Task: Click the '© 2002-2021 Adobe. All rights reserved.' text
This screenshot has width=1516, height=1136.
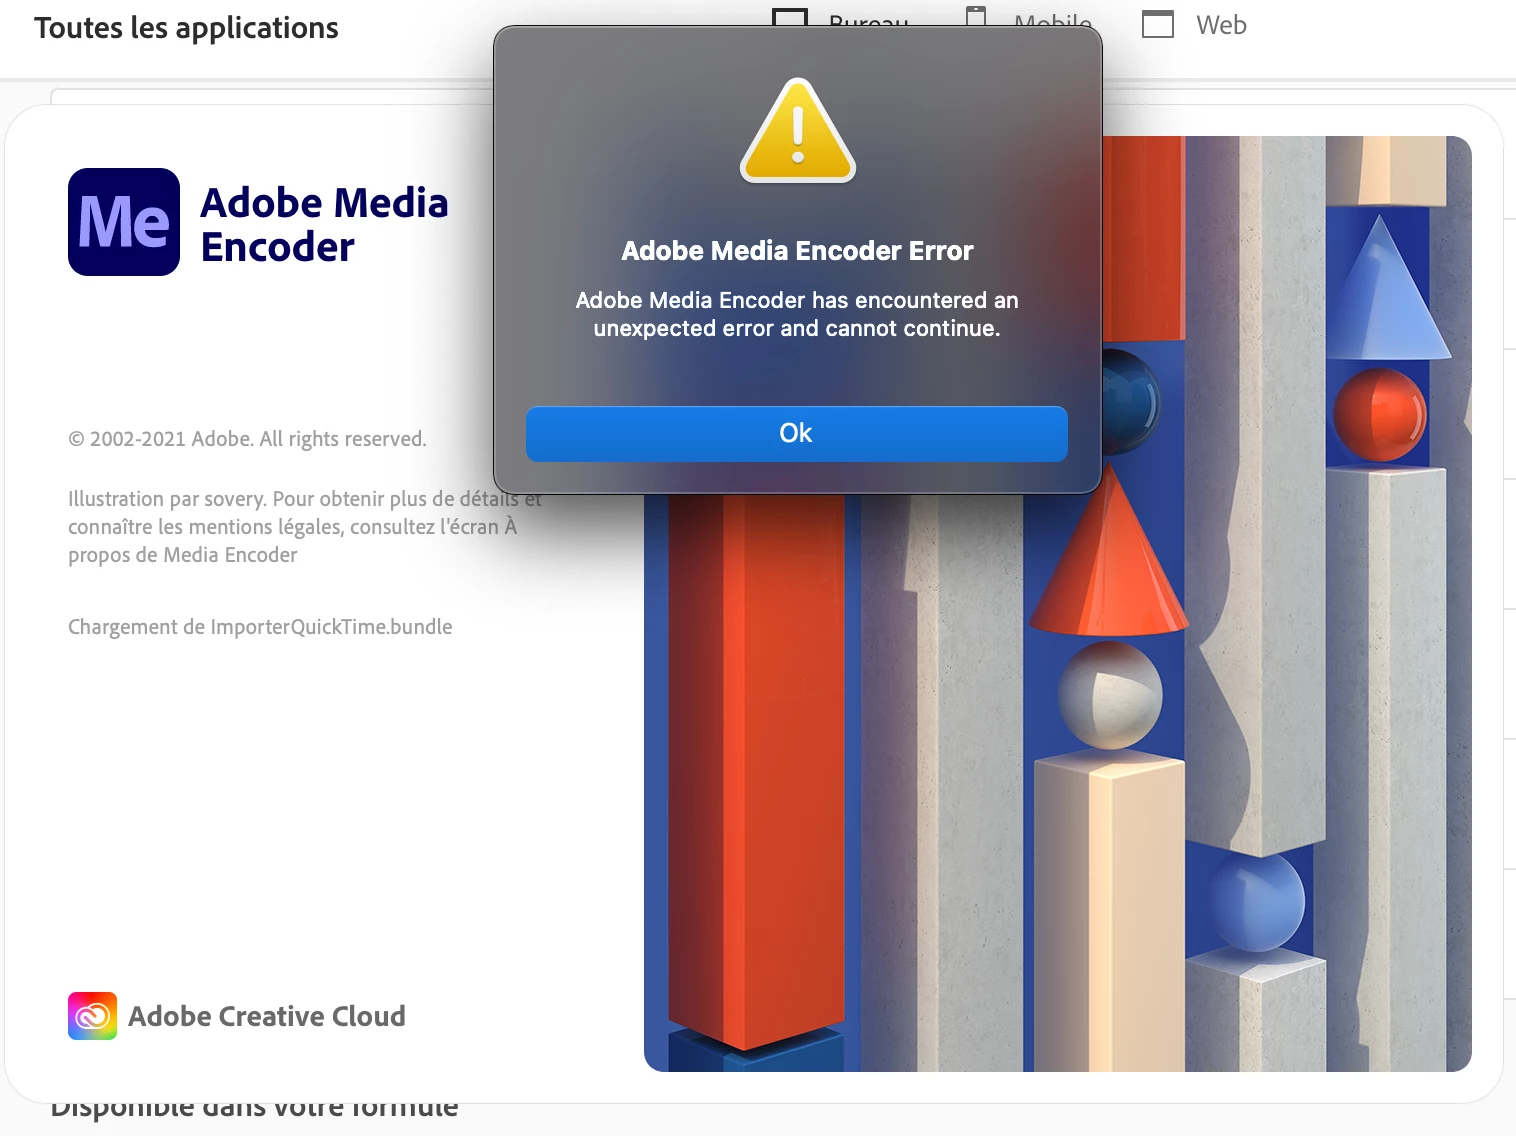Action: (x=247, y=439)
